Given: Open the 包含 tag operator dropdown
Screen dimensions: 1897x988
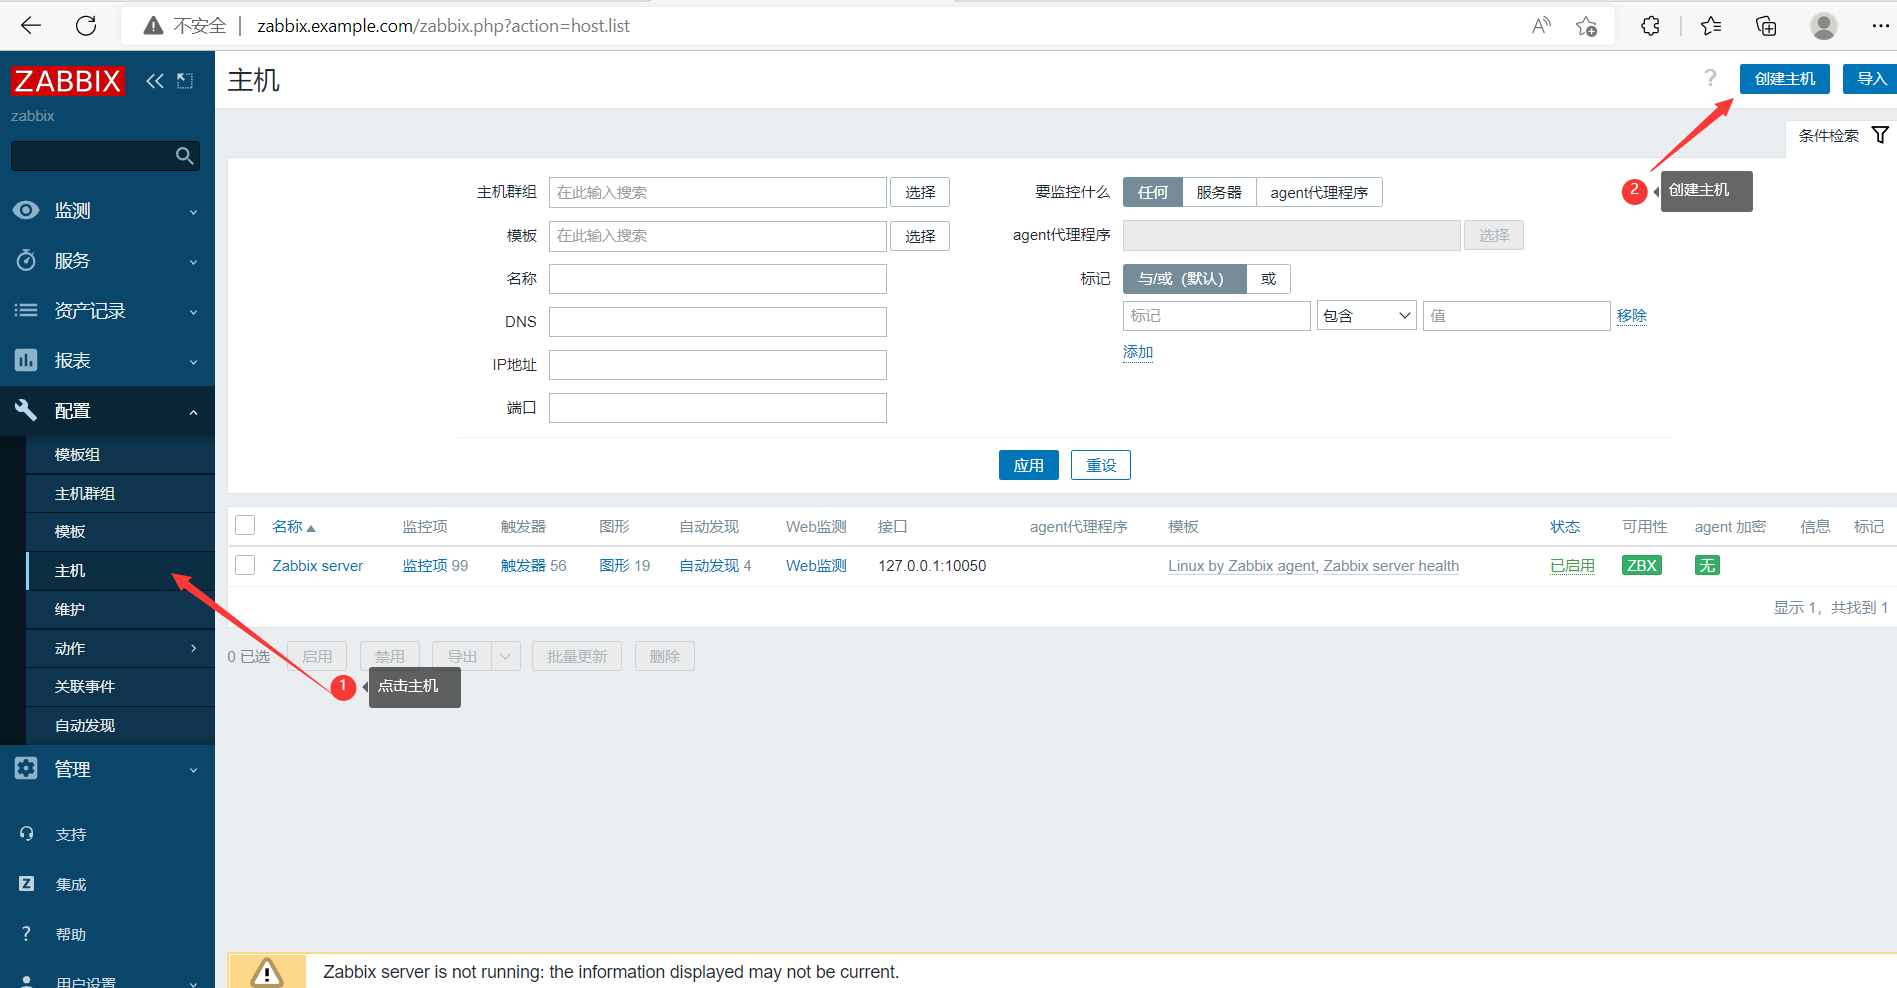Looking at the screenshot, I should click(1366, 316).
